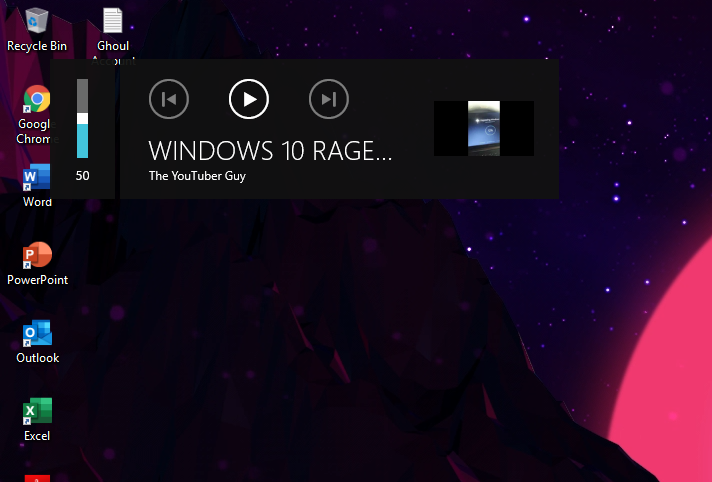Viewport: 712px width, 482px height.
Task: Click the play button in media overlay
Action: (249, 99)
